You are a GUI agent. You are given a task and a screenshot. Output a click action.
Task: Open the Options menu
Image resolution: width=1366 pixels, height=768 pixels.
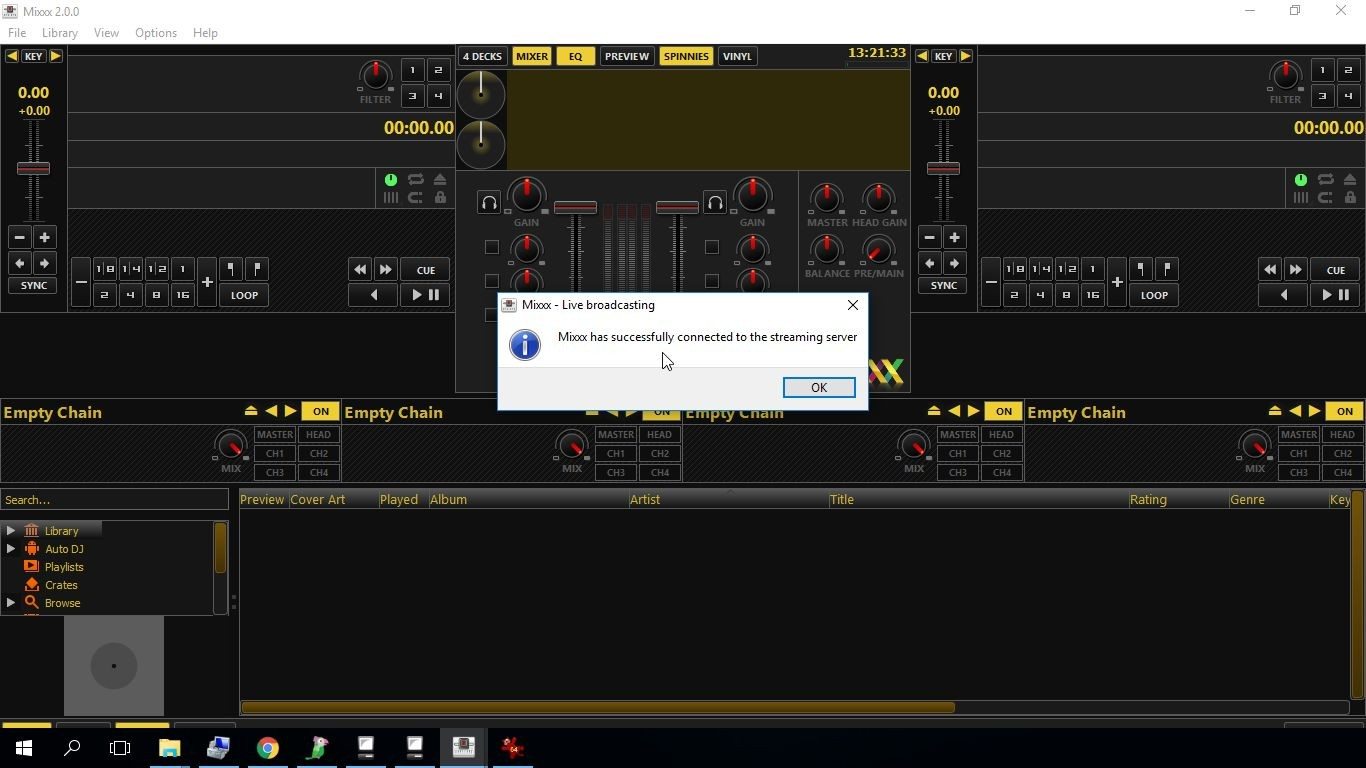point(156,33)
